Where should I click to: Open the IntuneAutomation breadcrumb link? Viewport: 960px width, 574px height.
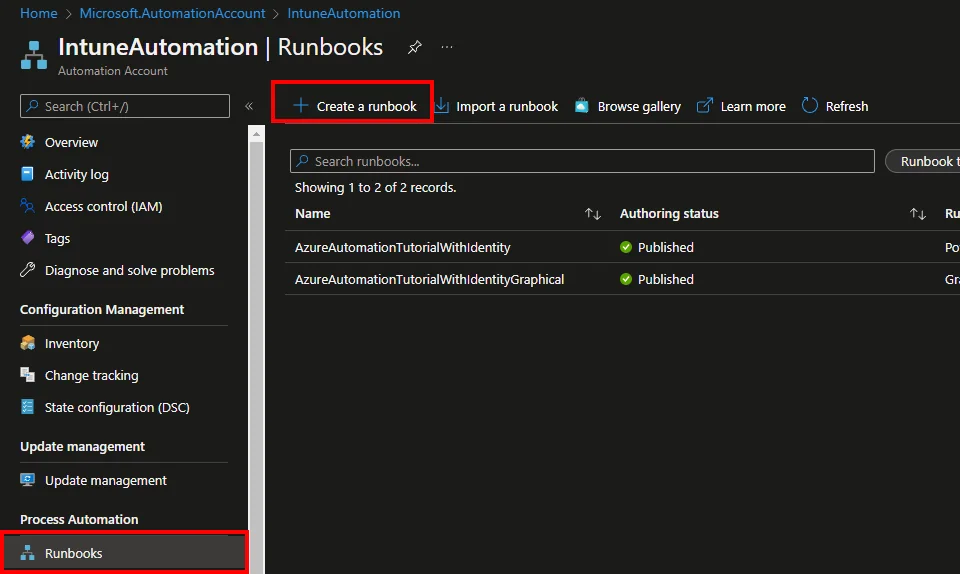coord(343,13)
